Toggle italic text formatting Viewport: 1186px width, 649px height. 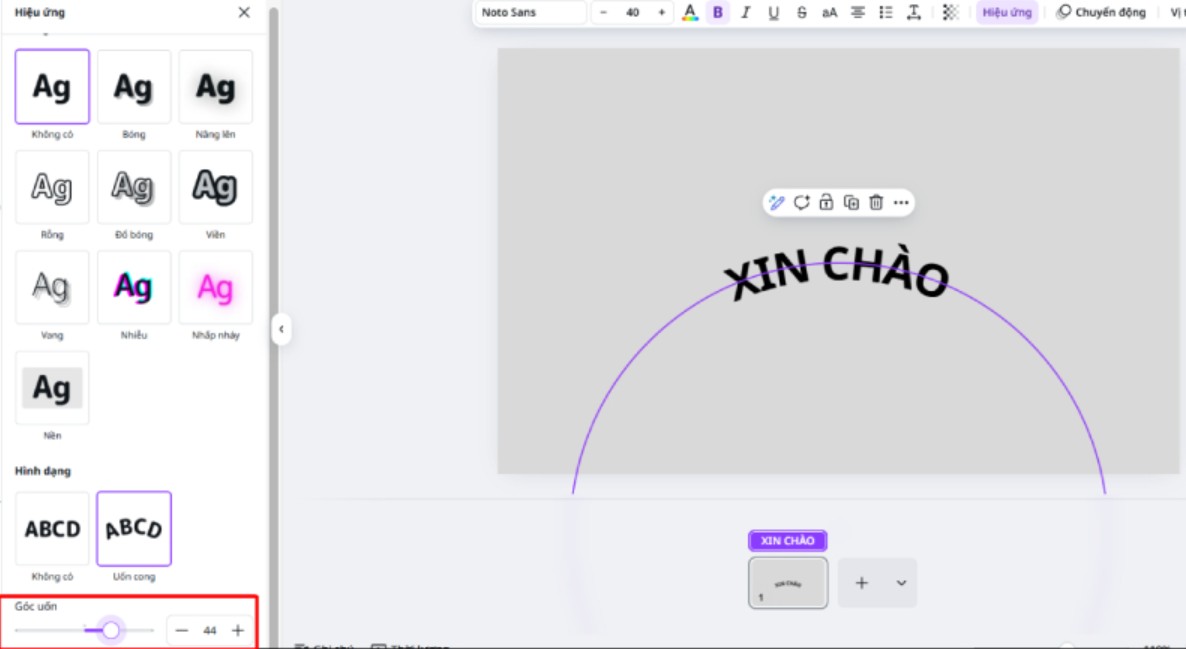pos(745,13)
